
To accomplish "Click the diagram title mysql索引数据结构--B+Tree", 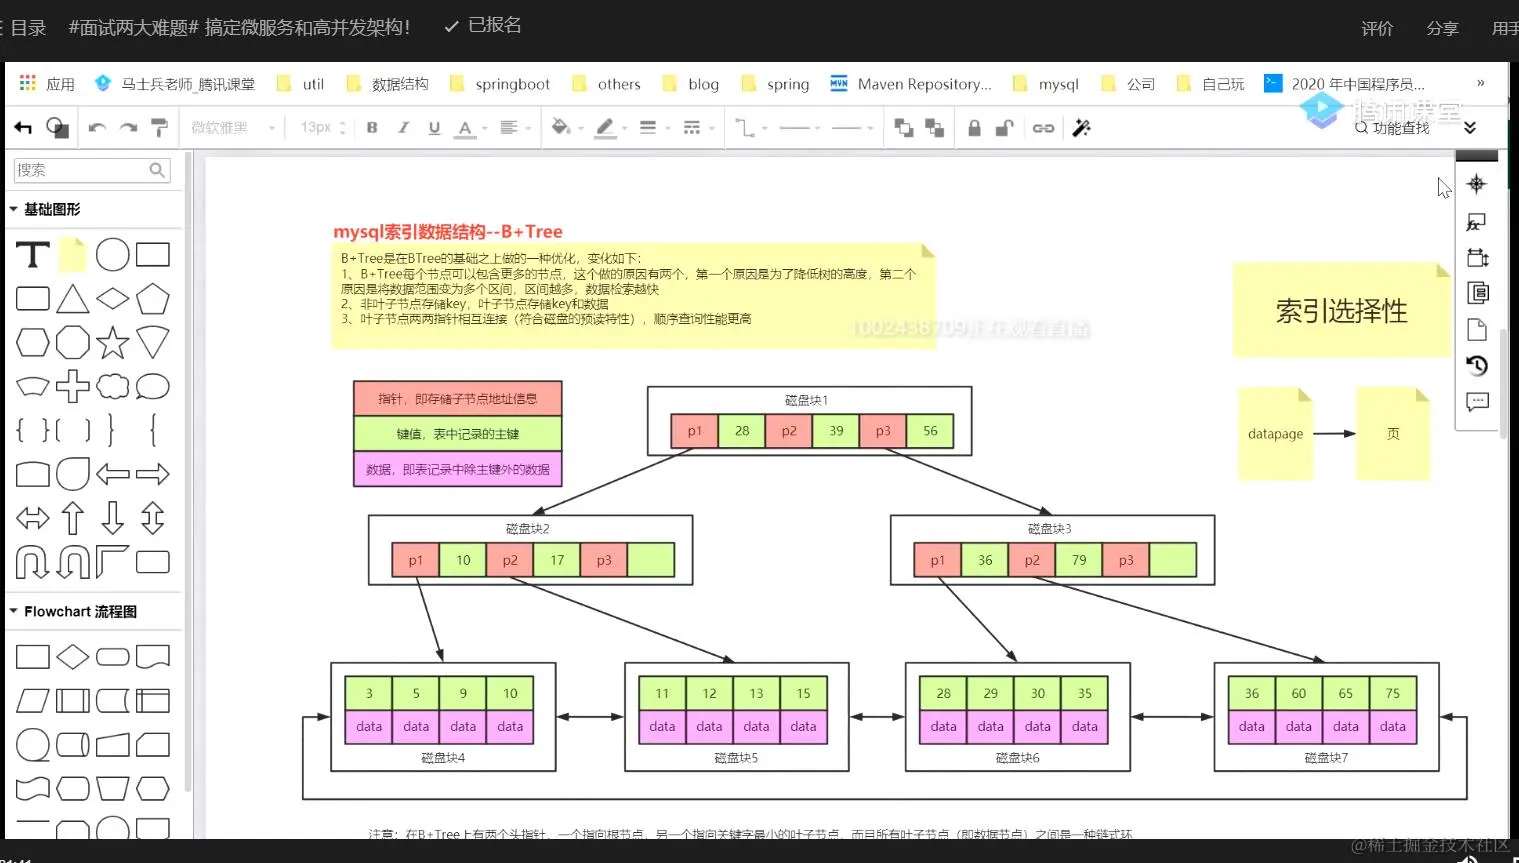I will [448, 232].
